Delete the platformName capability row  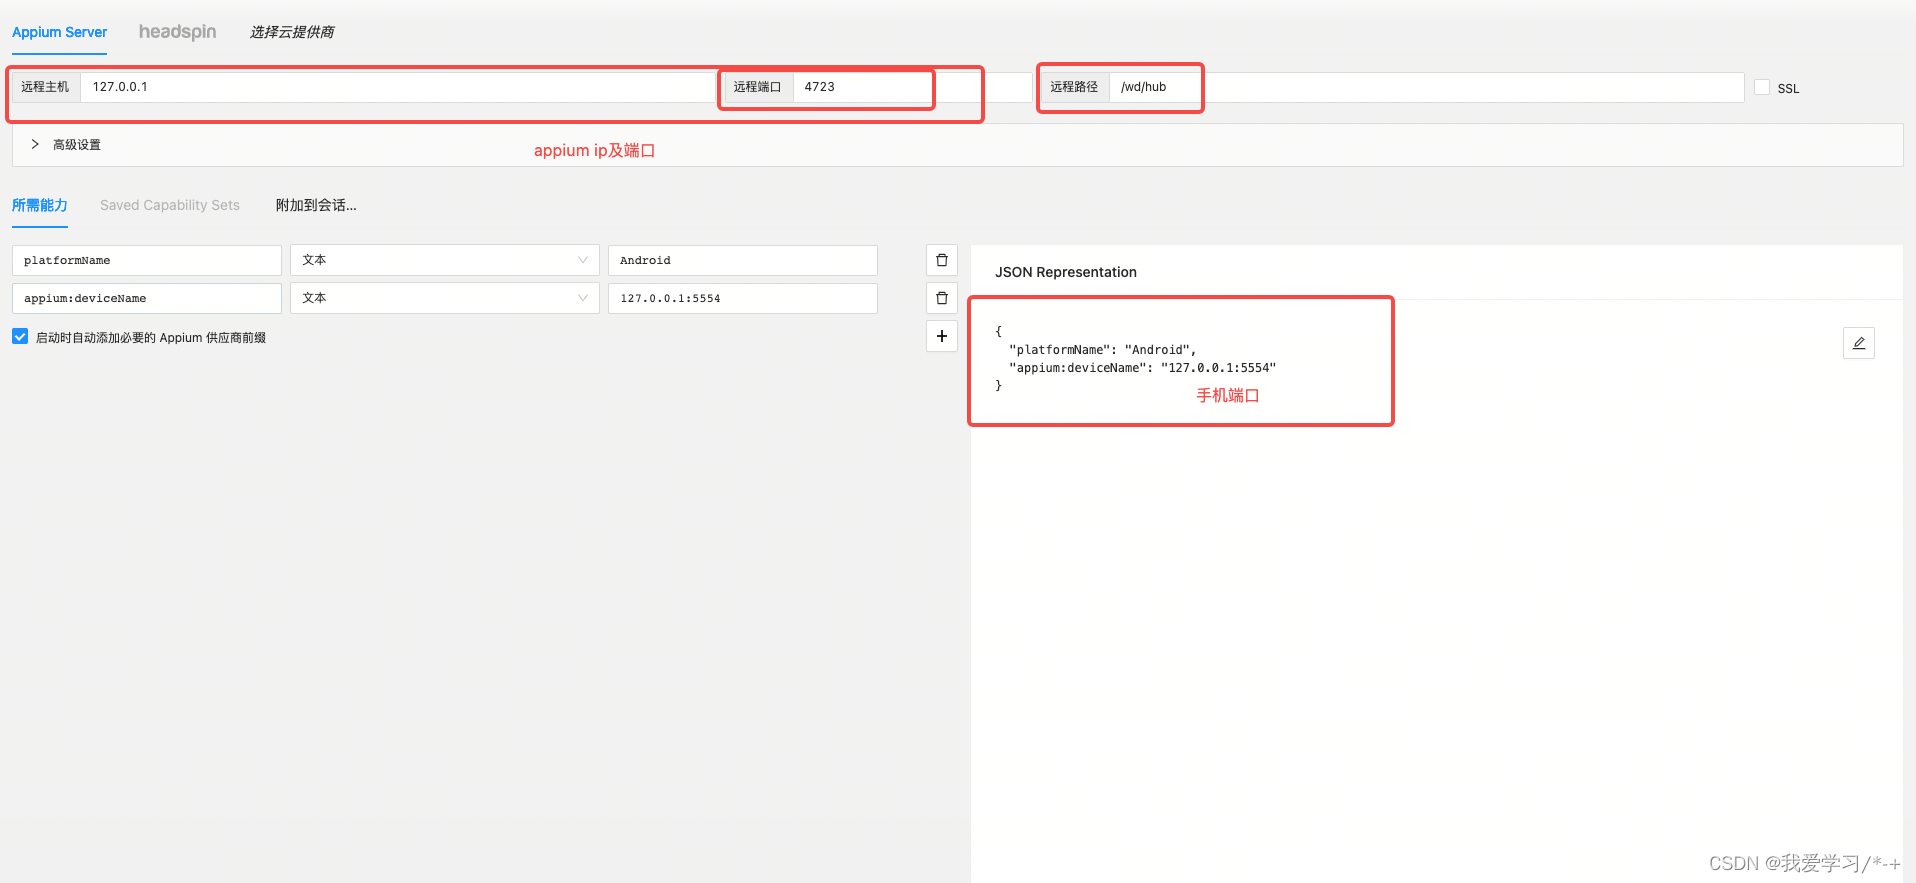[x=941, y=260]
